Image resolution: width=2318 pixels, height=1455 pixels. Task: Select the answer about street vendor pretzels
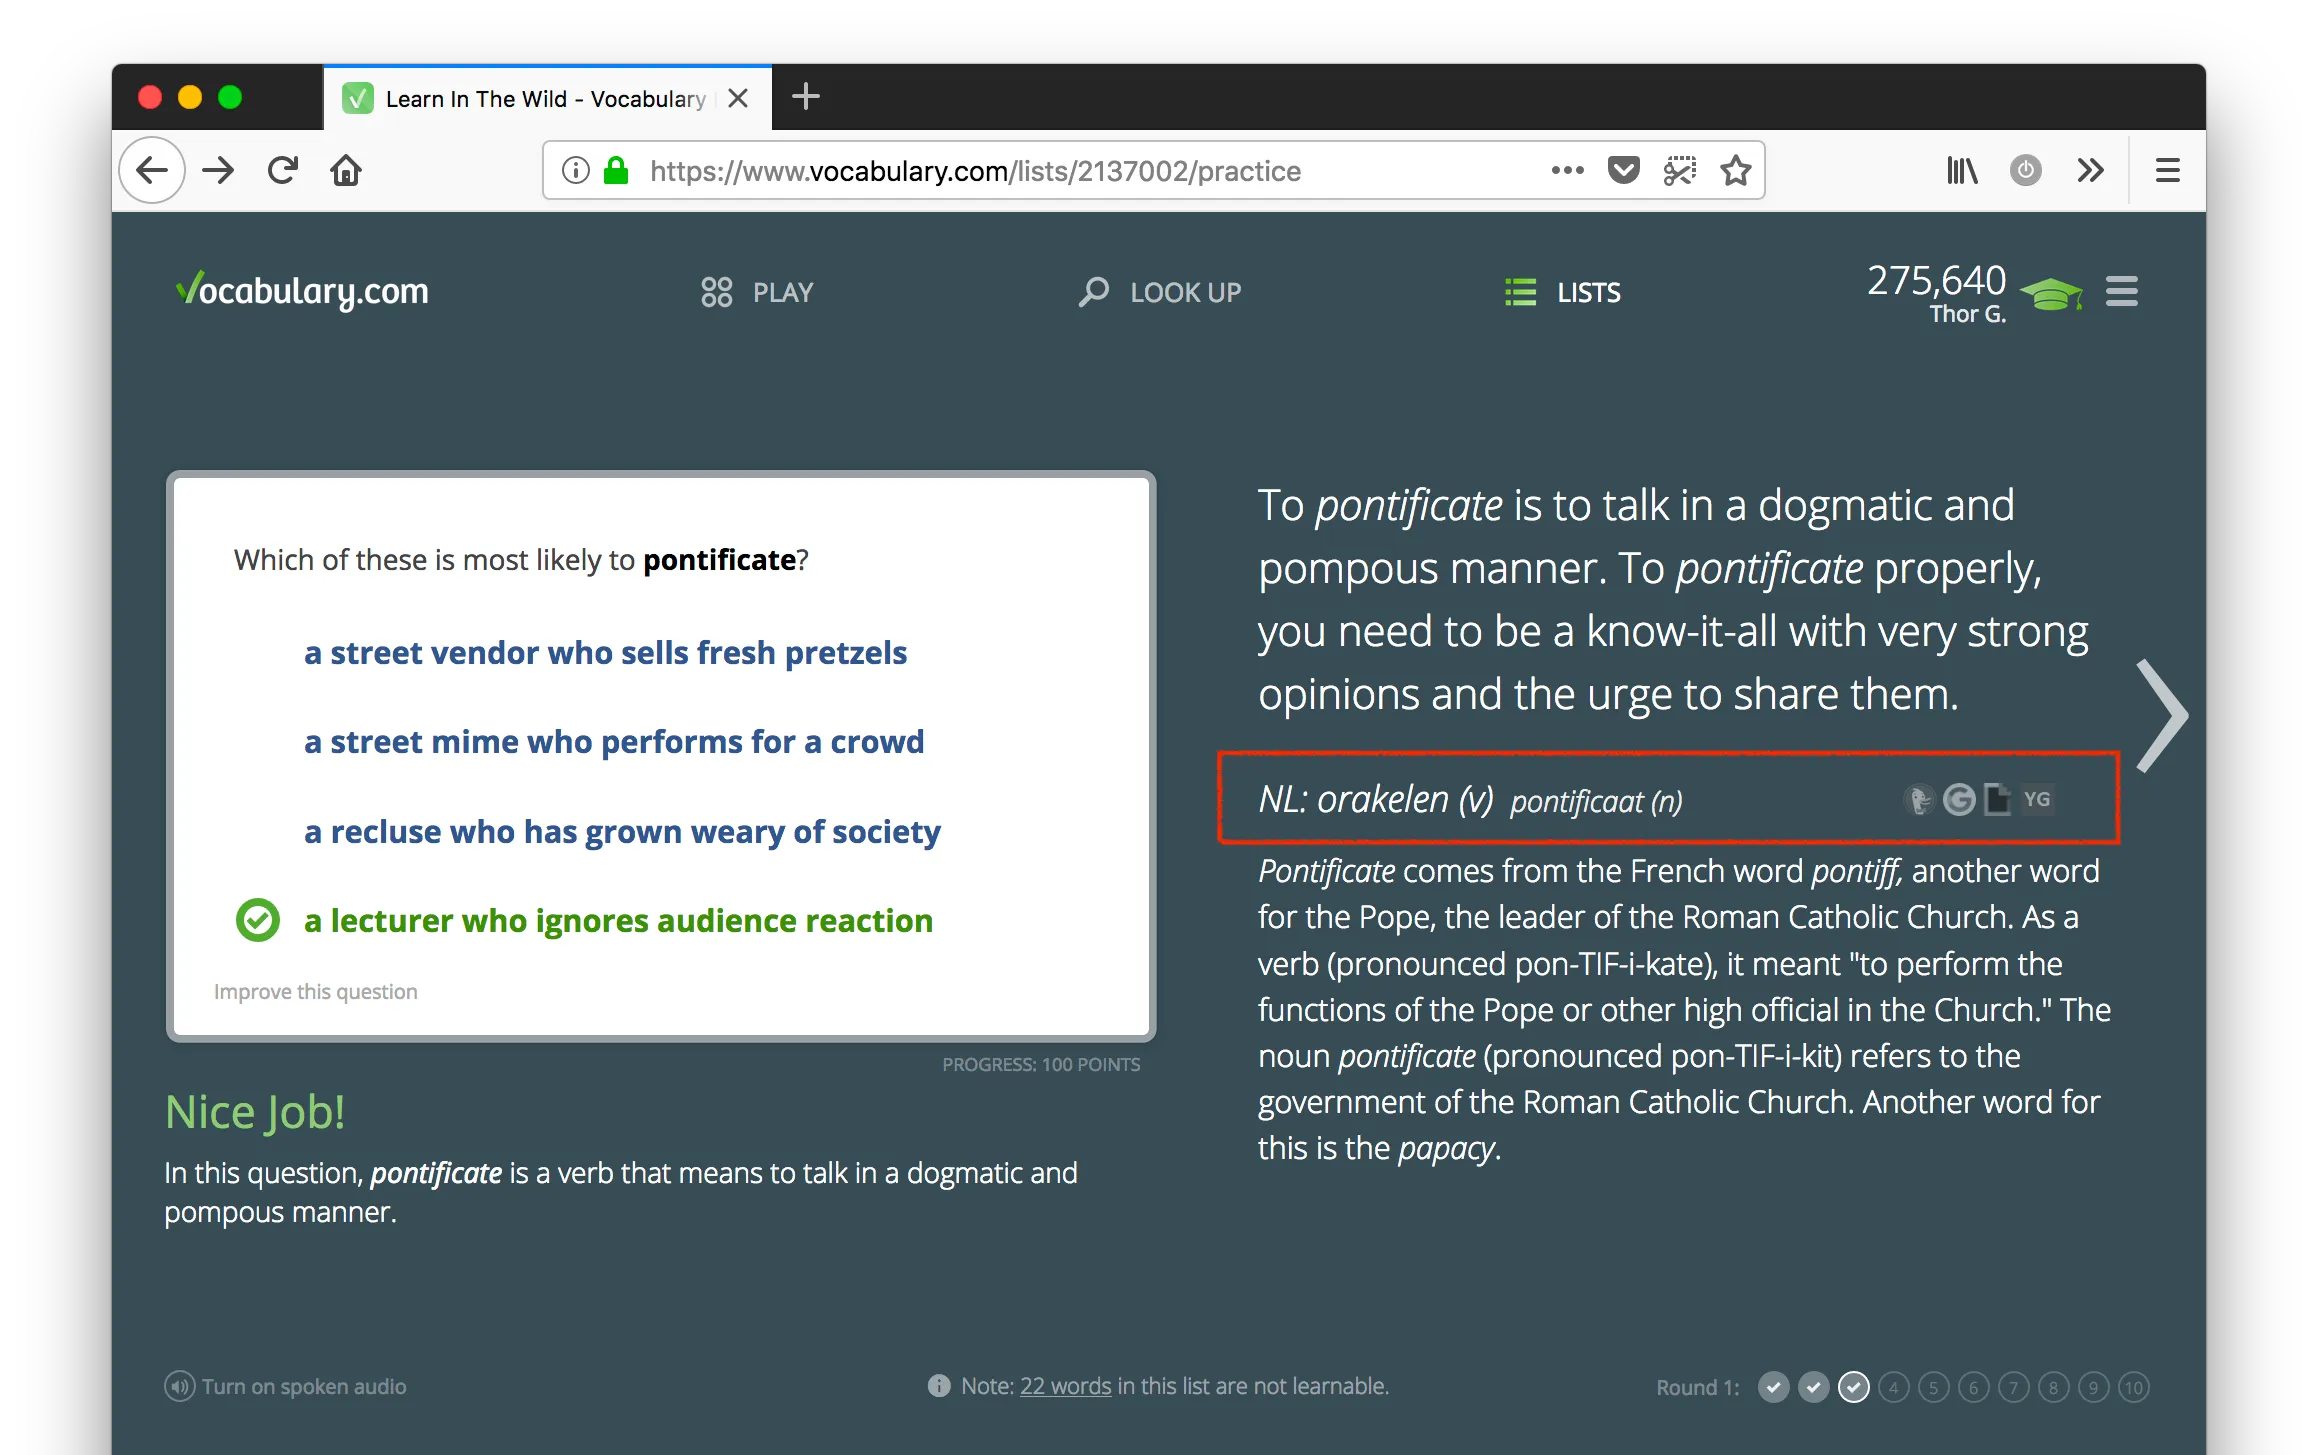(605, 653)
